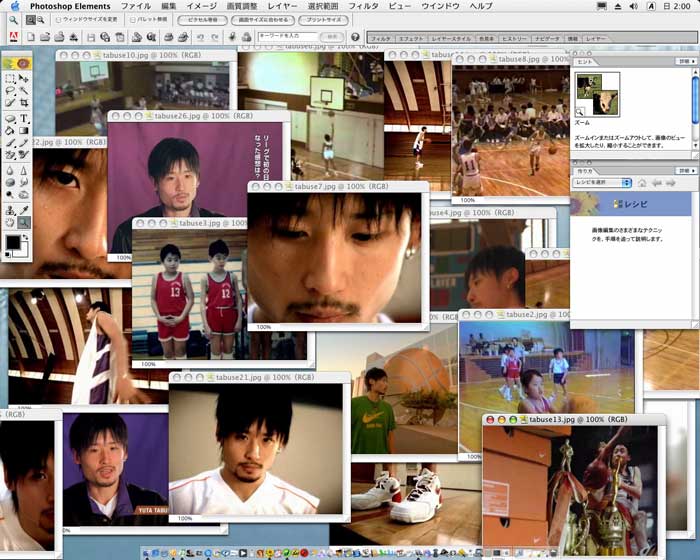Open the File menu
Screen dimensions: 700x560
pyautogui.click(x=136, y=6)
